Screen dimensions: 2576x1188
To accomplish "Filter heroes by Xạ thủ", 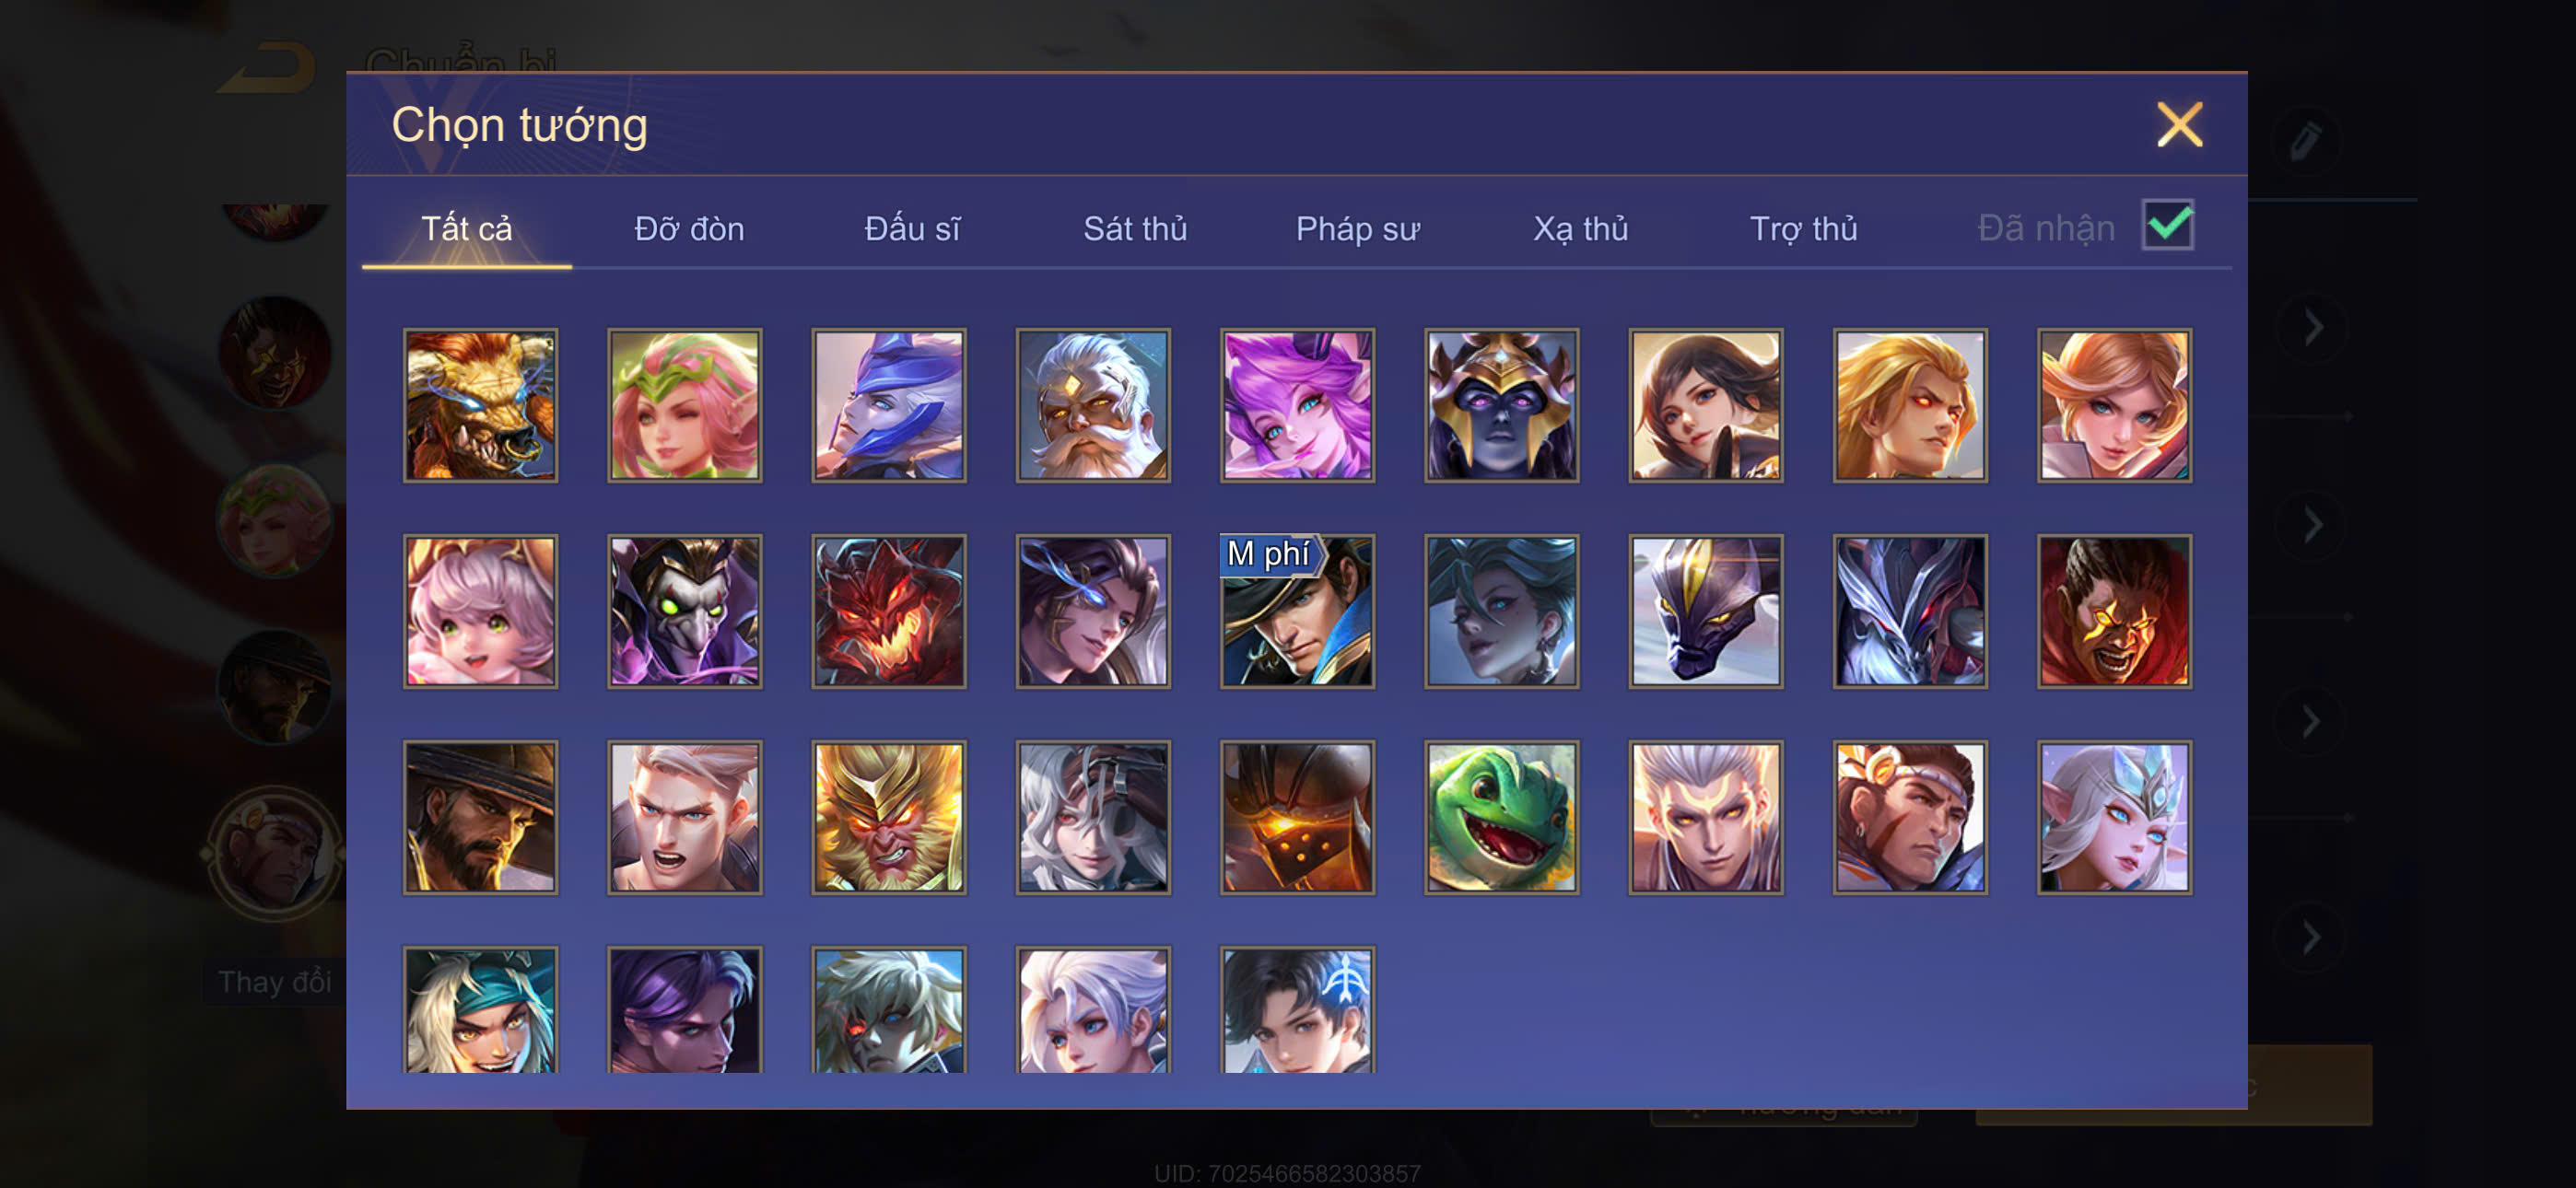I will (x=1580, y=229).
